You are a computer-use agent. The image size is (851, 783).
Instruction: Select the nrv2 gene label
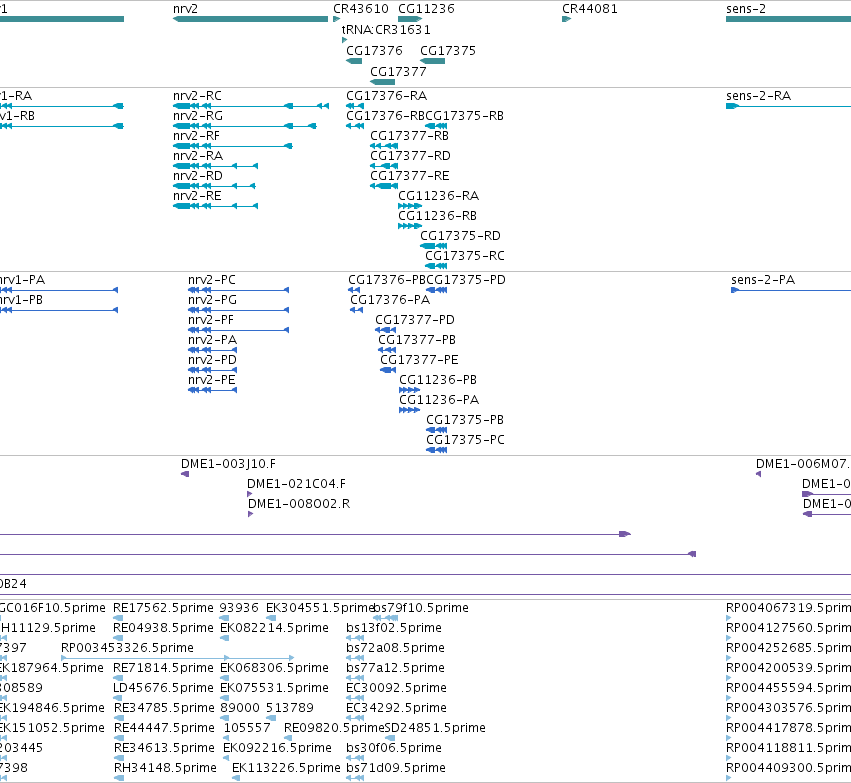[x=185, y=9]
